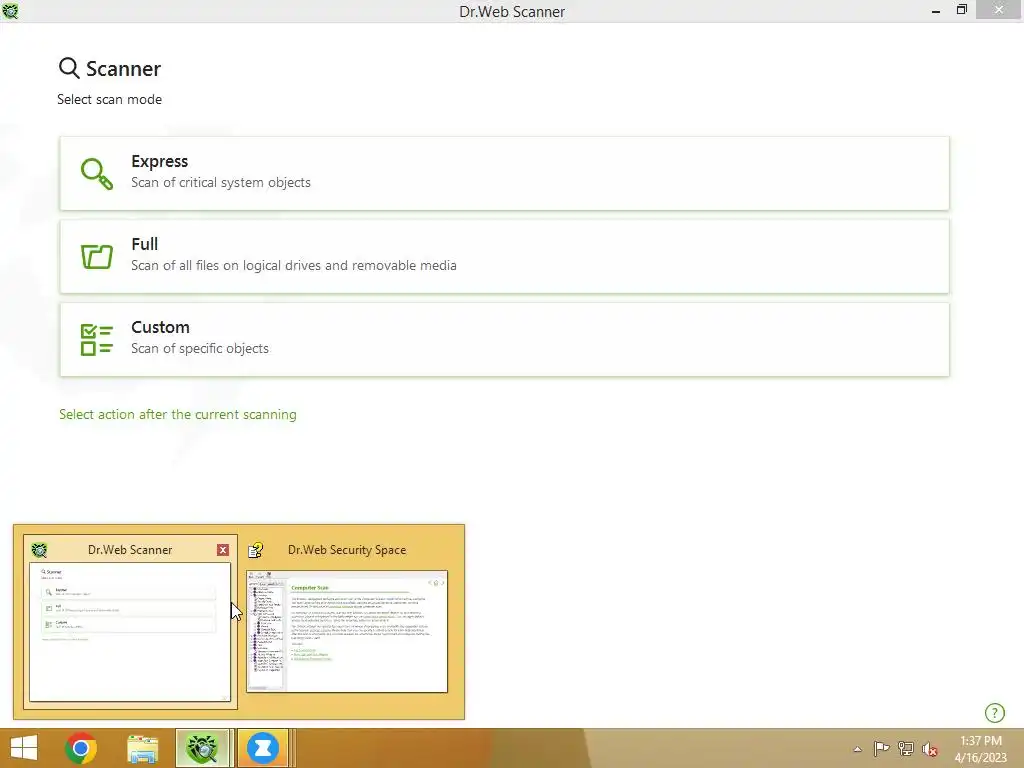This screenshot has height=768, width=1024.
Task: Minimize the Dr.Web Scanner window
Action: tap(936, 10)
